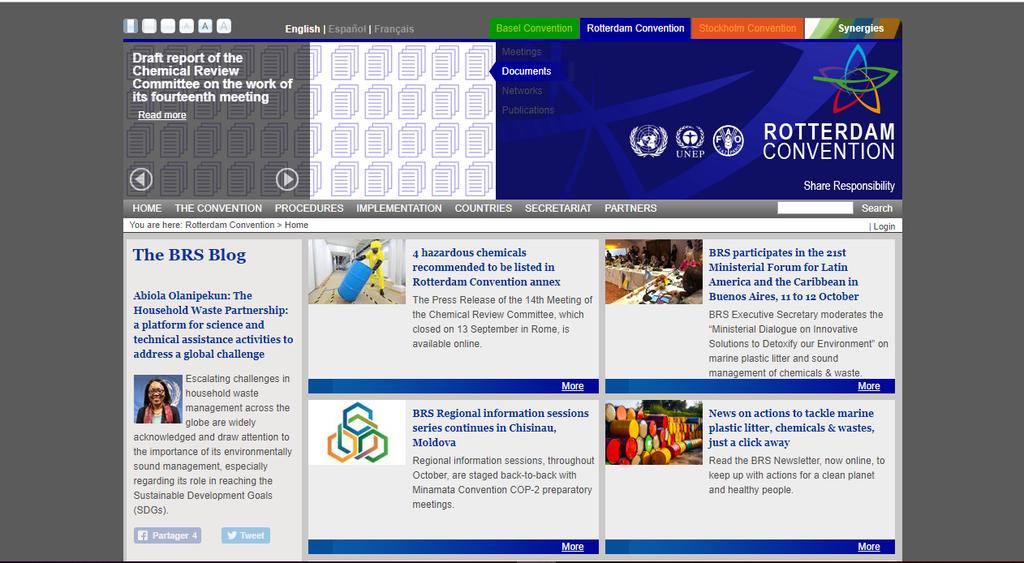Go to next banner slide arrow
This screenshot has width=1024, height=563.
coord(287,179)
